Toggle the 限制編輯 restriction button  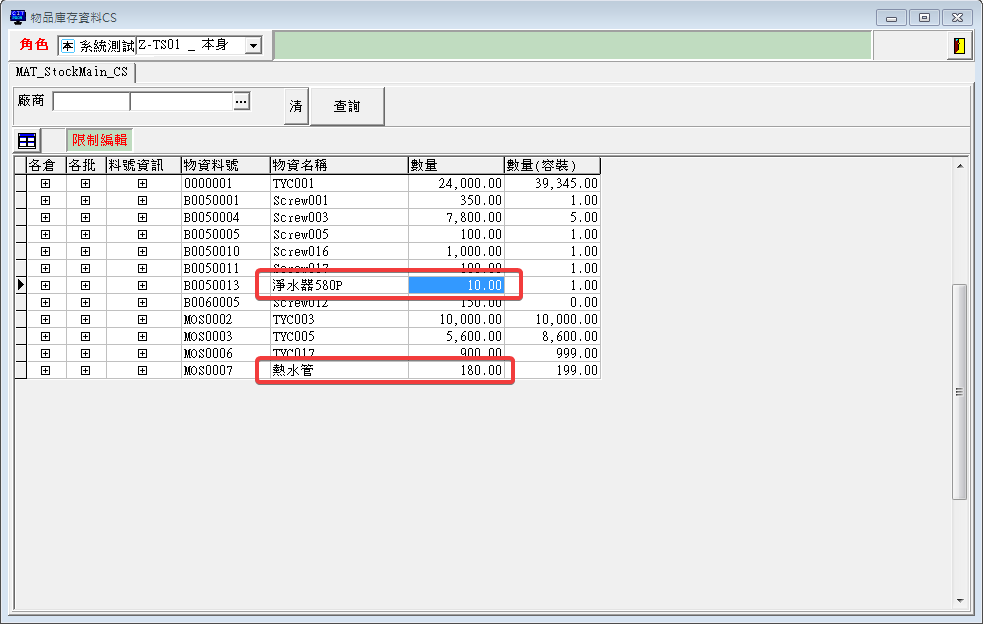pyautogui.click(x=99, y=141)
